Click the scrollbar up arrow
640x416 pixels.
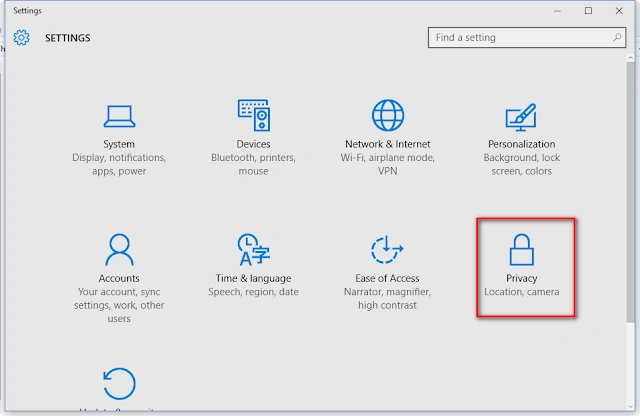pos(631,58)
